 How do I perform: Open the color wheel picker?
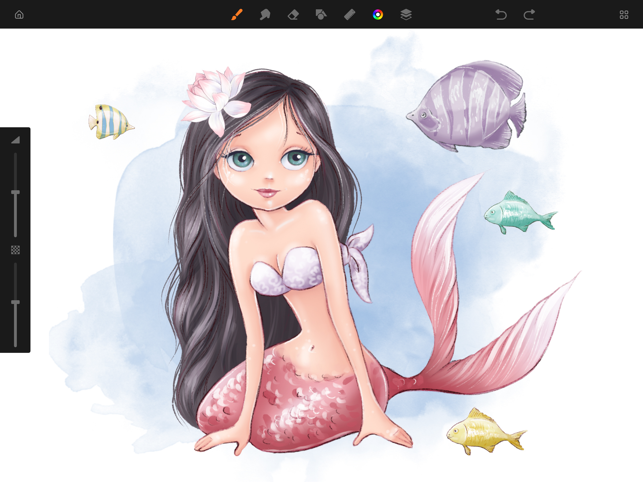(x=378, y=15)
